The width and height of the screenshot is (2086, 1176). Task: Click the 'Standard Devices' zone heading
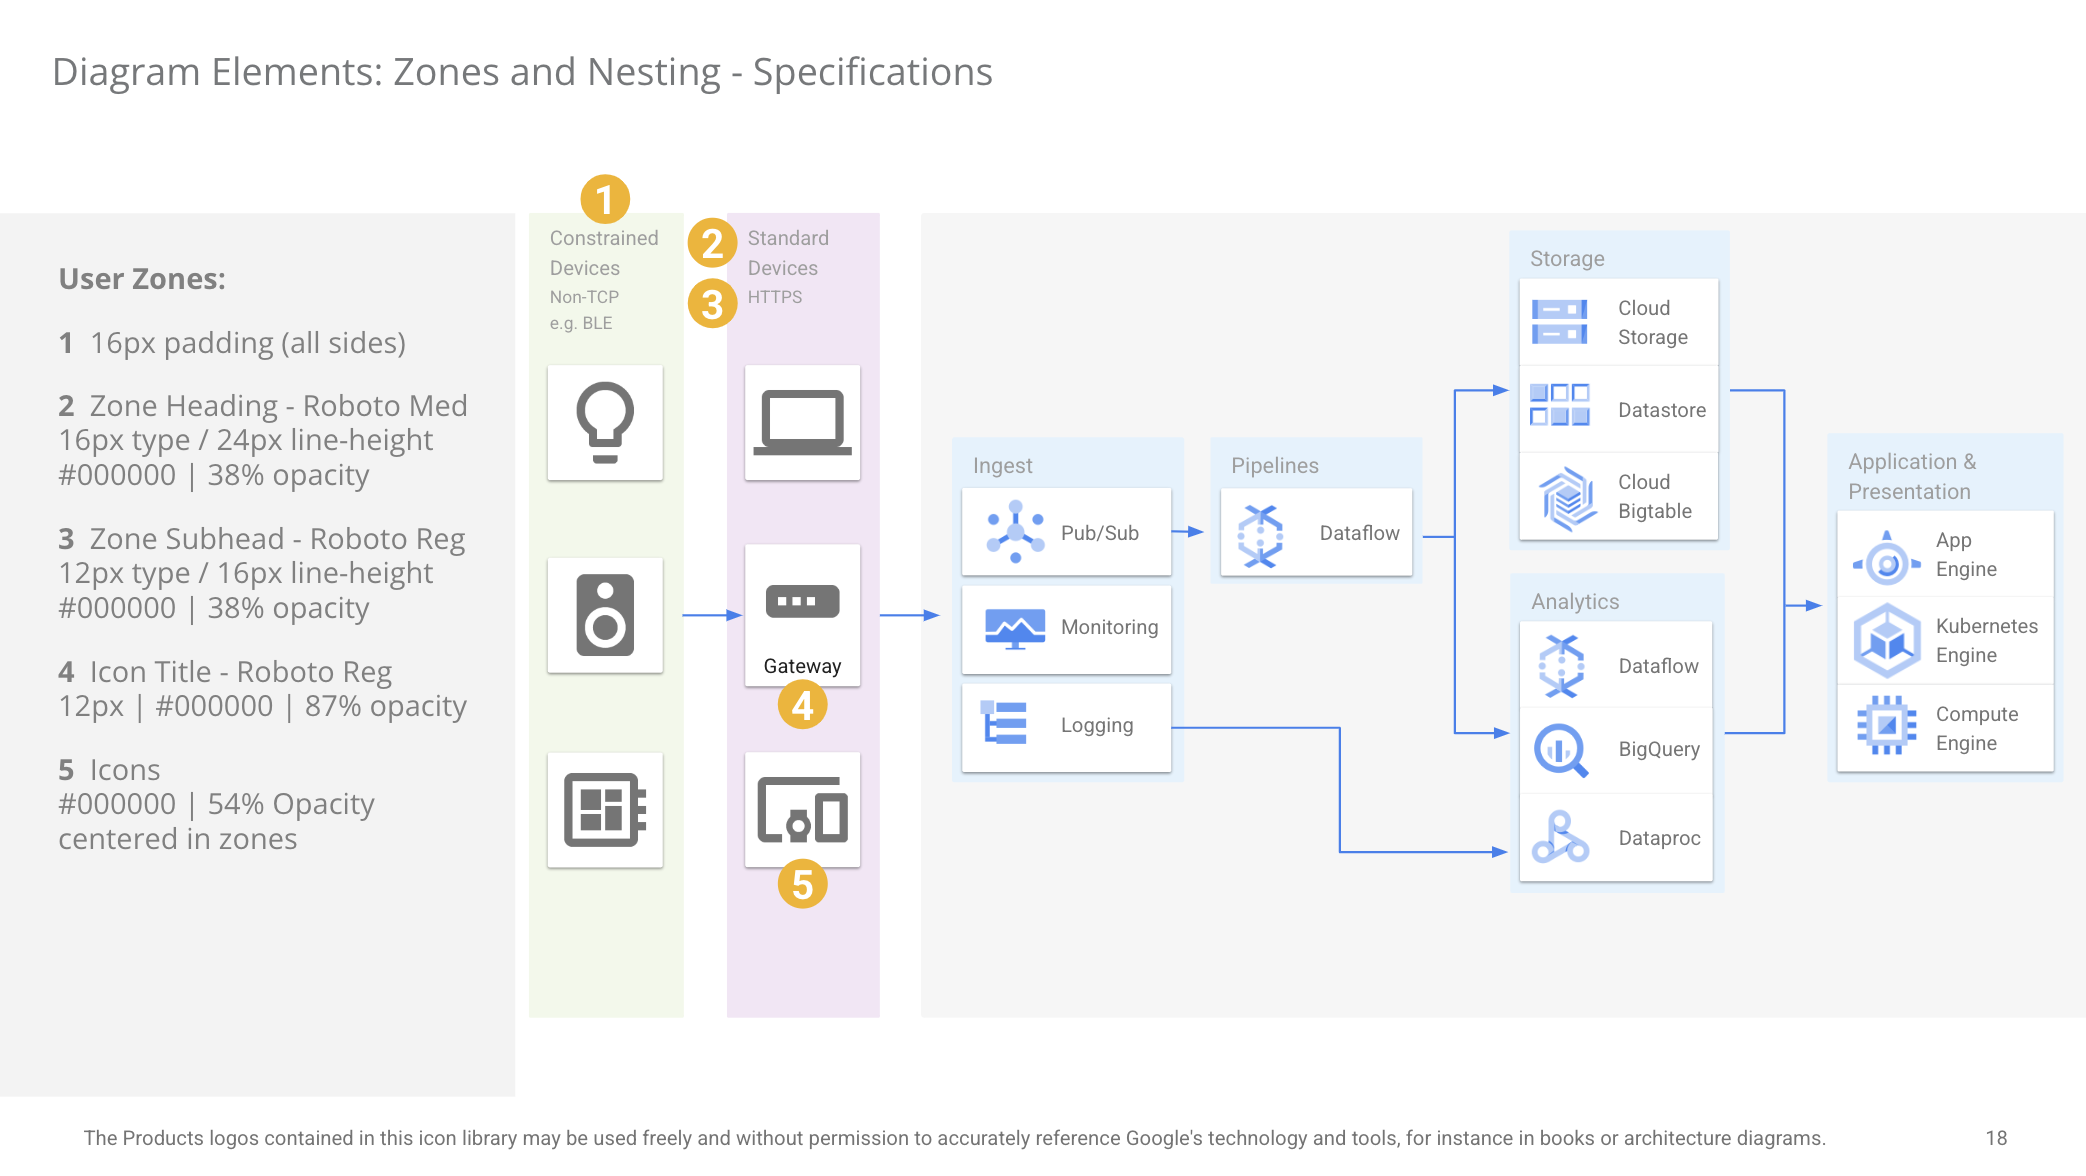pyautogui.click(x=788, y=253)
